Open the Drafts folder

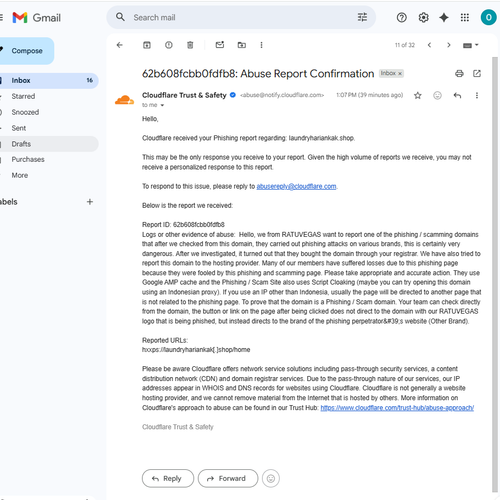pyautogui.click(x=49, y=144)
